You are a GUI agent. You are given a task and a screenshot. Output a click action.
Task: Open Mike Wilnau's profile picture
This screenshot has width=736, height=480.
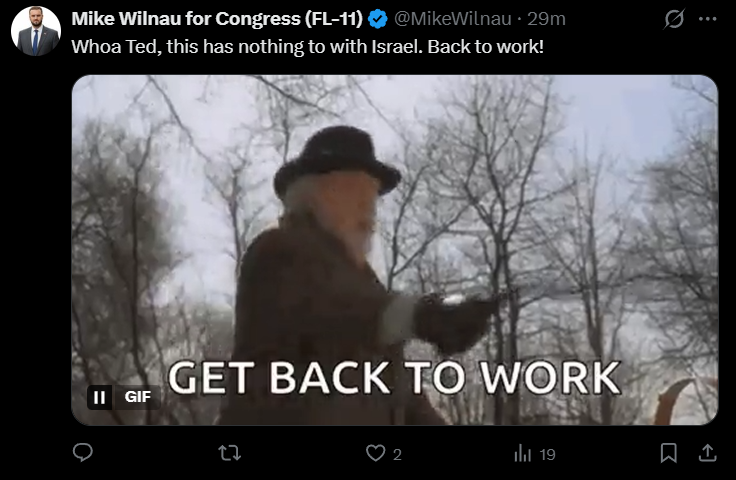click(36, 31)
